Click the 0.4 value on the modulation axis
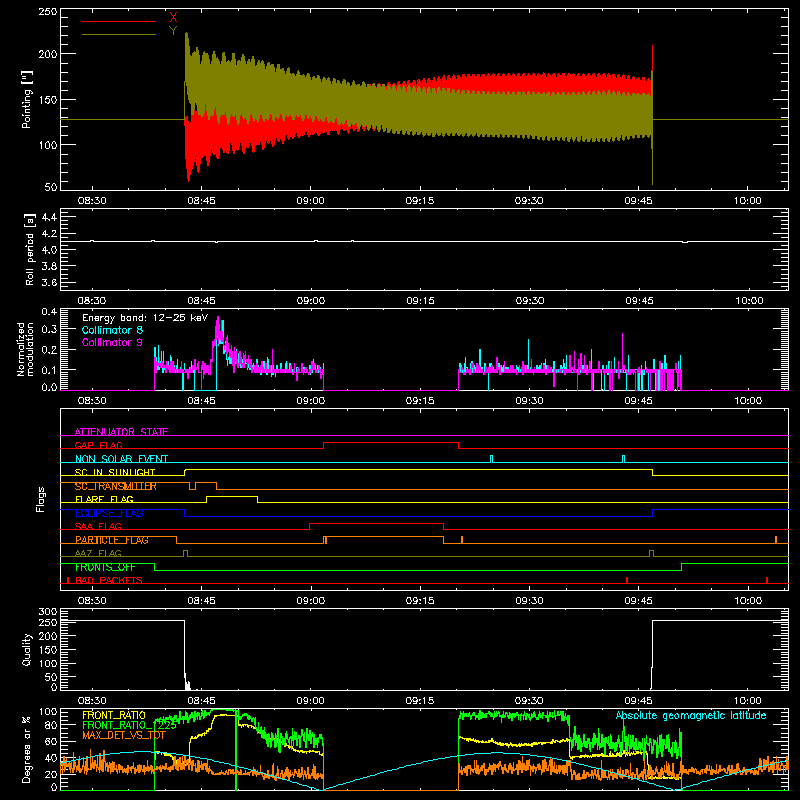 coord(49,312)
